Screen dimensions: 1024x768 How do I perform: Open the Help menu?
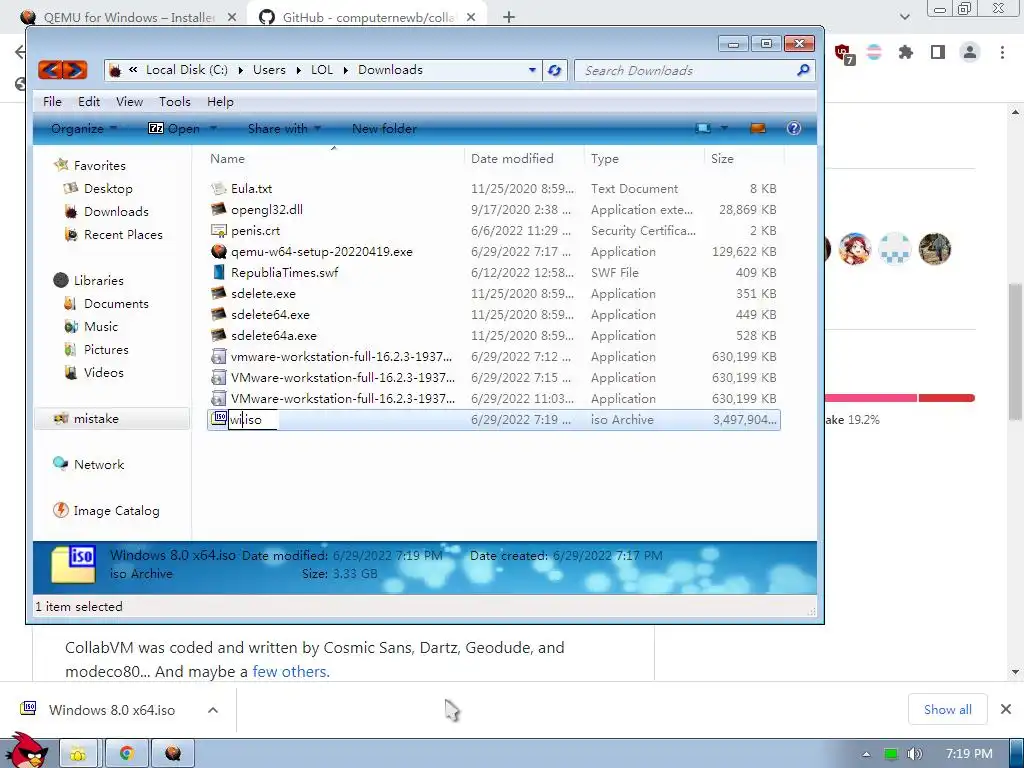[x=220, y=101]
